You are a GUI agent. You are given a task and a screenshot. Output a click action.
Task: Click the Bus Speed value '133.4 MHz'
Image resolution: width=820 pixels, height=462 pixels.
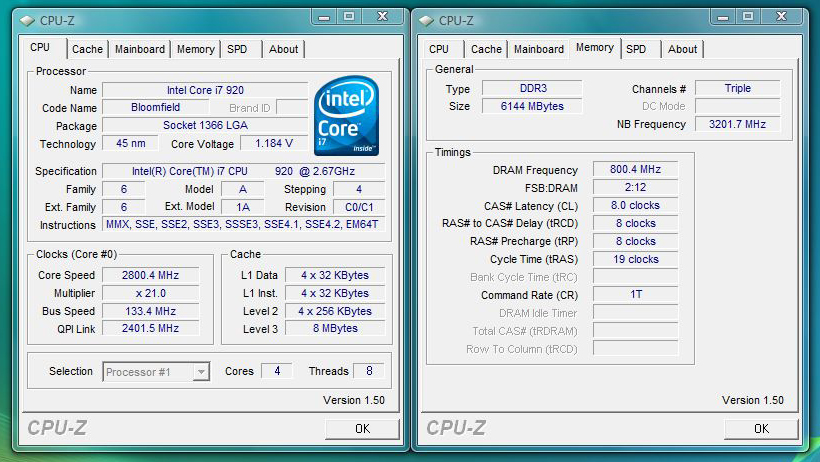[151, 311]
